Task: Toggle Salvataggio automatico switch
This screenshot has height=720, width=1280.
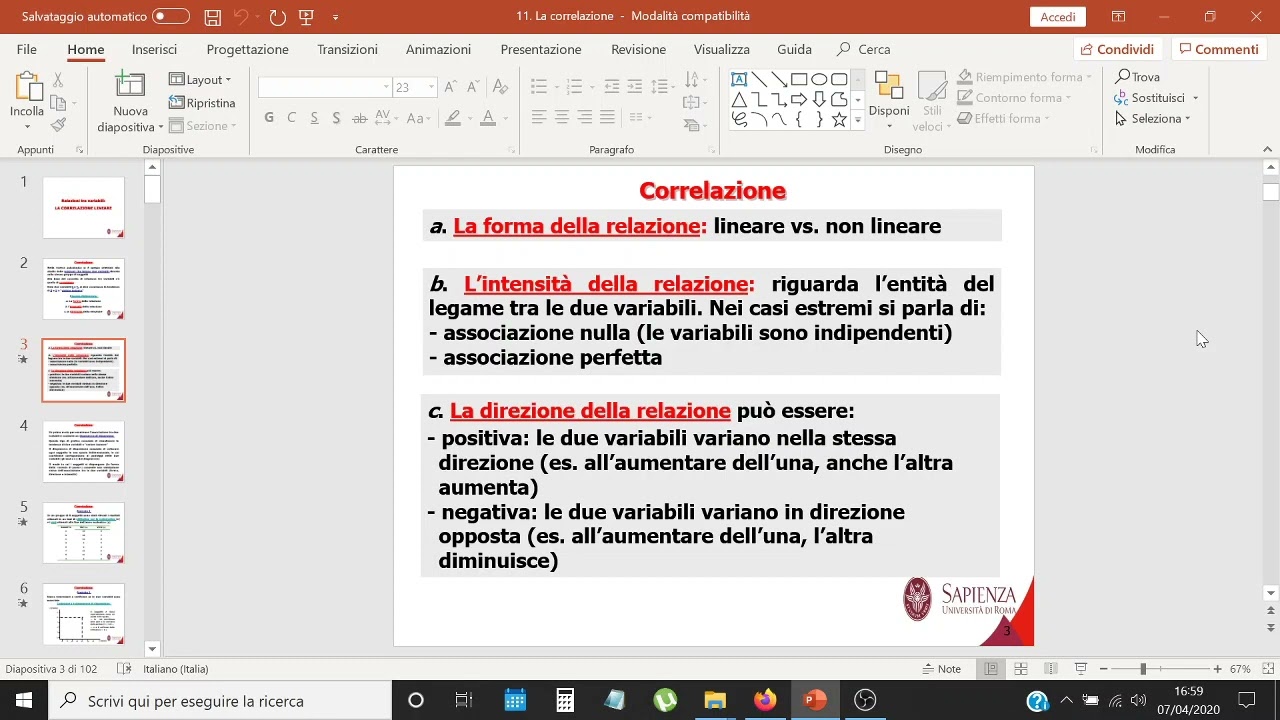Action: coord(171,16)
